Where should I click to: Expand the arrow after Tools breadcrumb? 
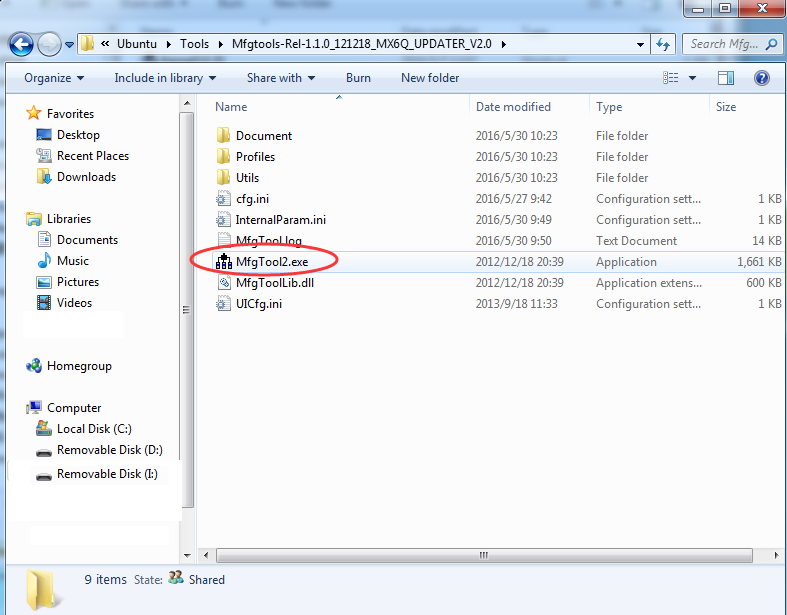click(220, 44)
